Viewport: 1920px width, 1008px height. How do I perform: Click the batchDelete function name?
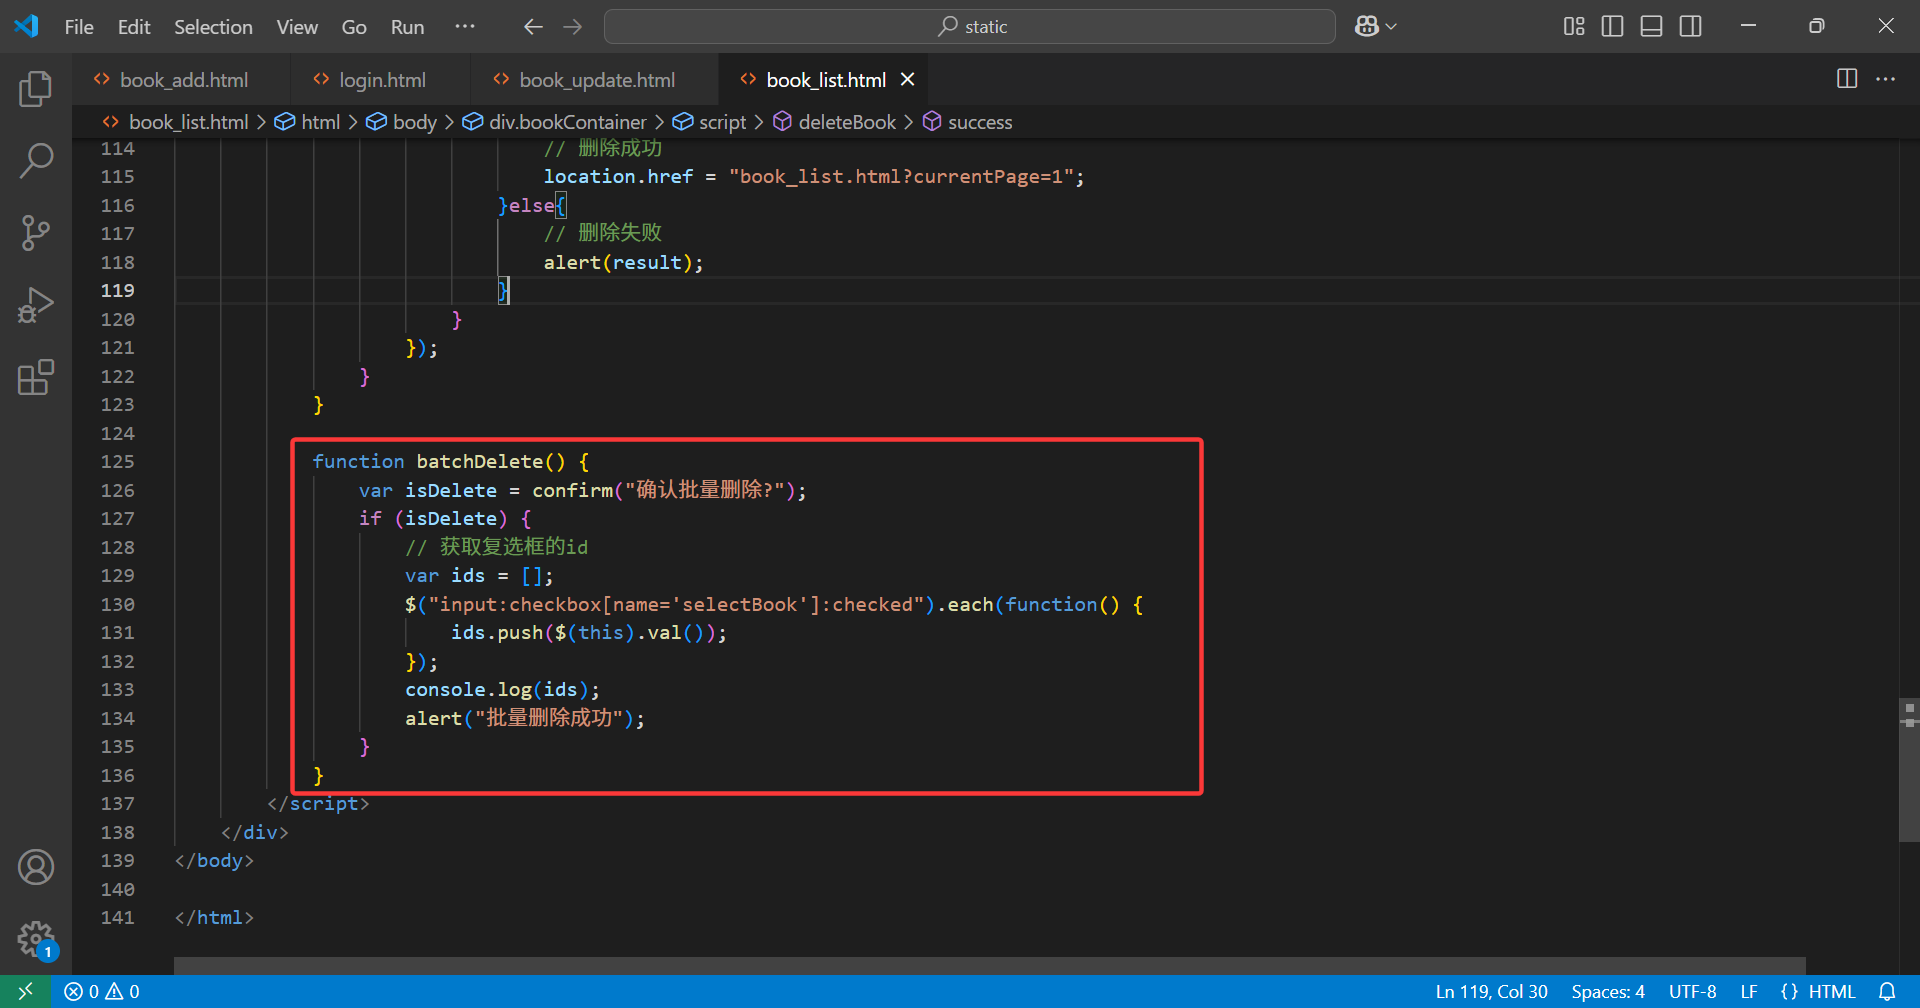click(x=480, y=461)
